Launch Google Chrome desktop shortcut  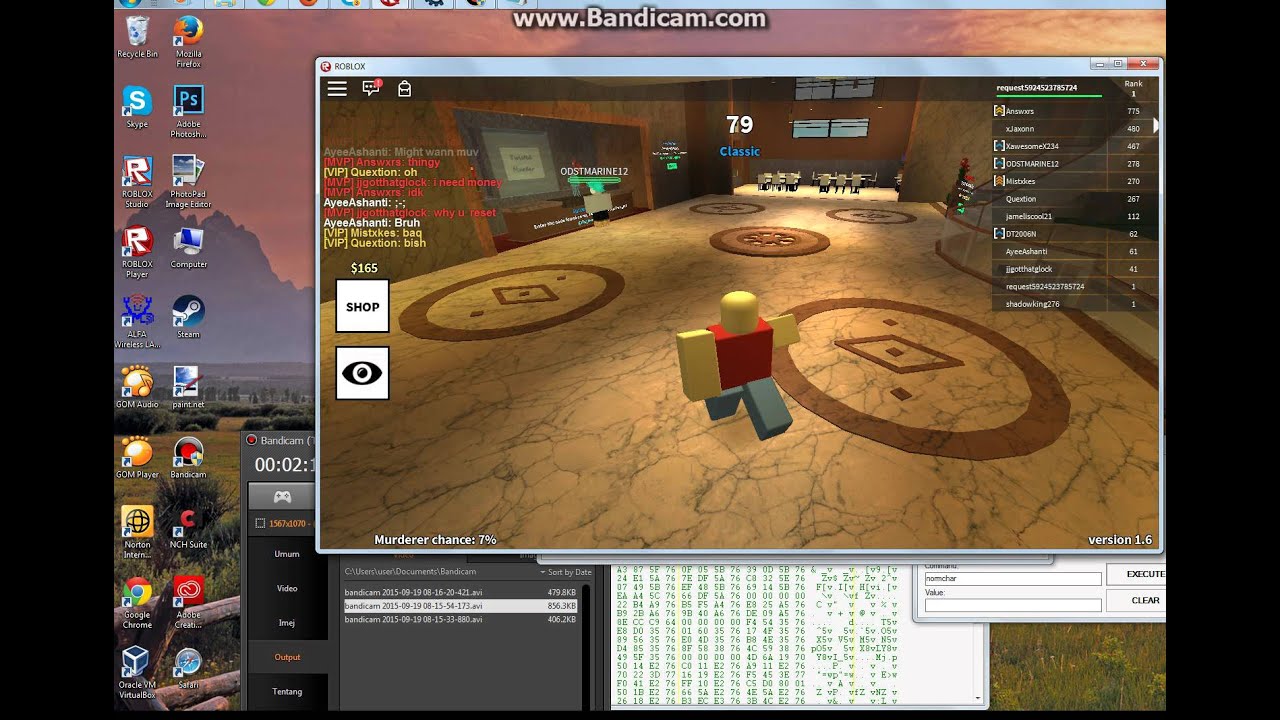[x=137, y=602]
